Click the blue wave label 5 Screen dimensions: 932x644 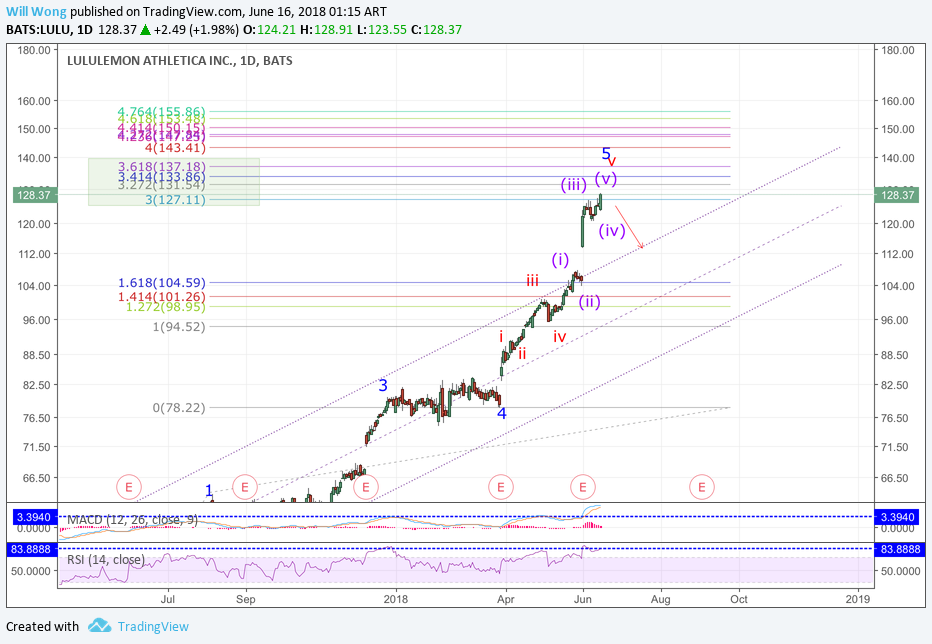tap(606, 153)
